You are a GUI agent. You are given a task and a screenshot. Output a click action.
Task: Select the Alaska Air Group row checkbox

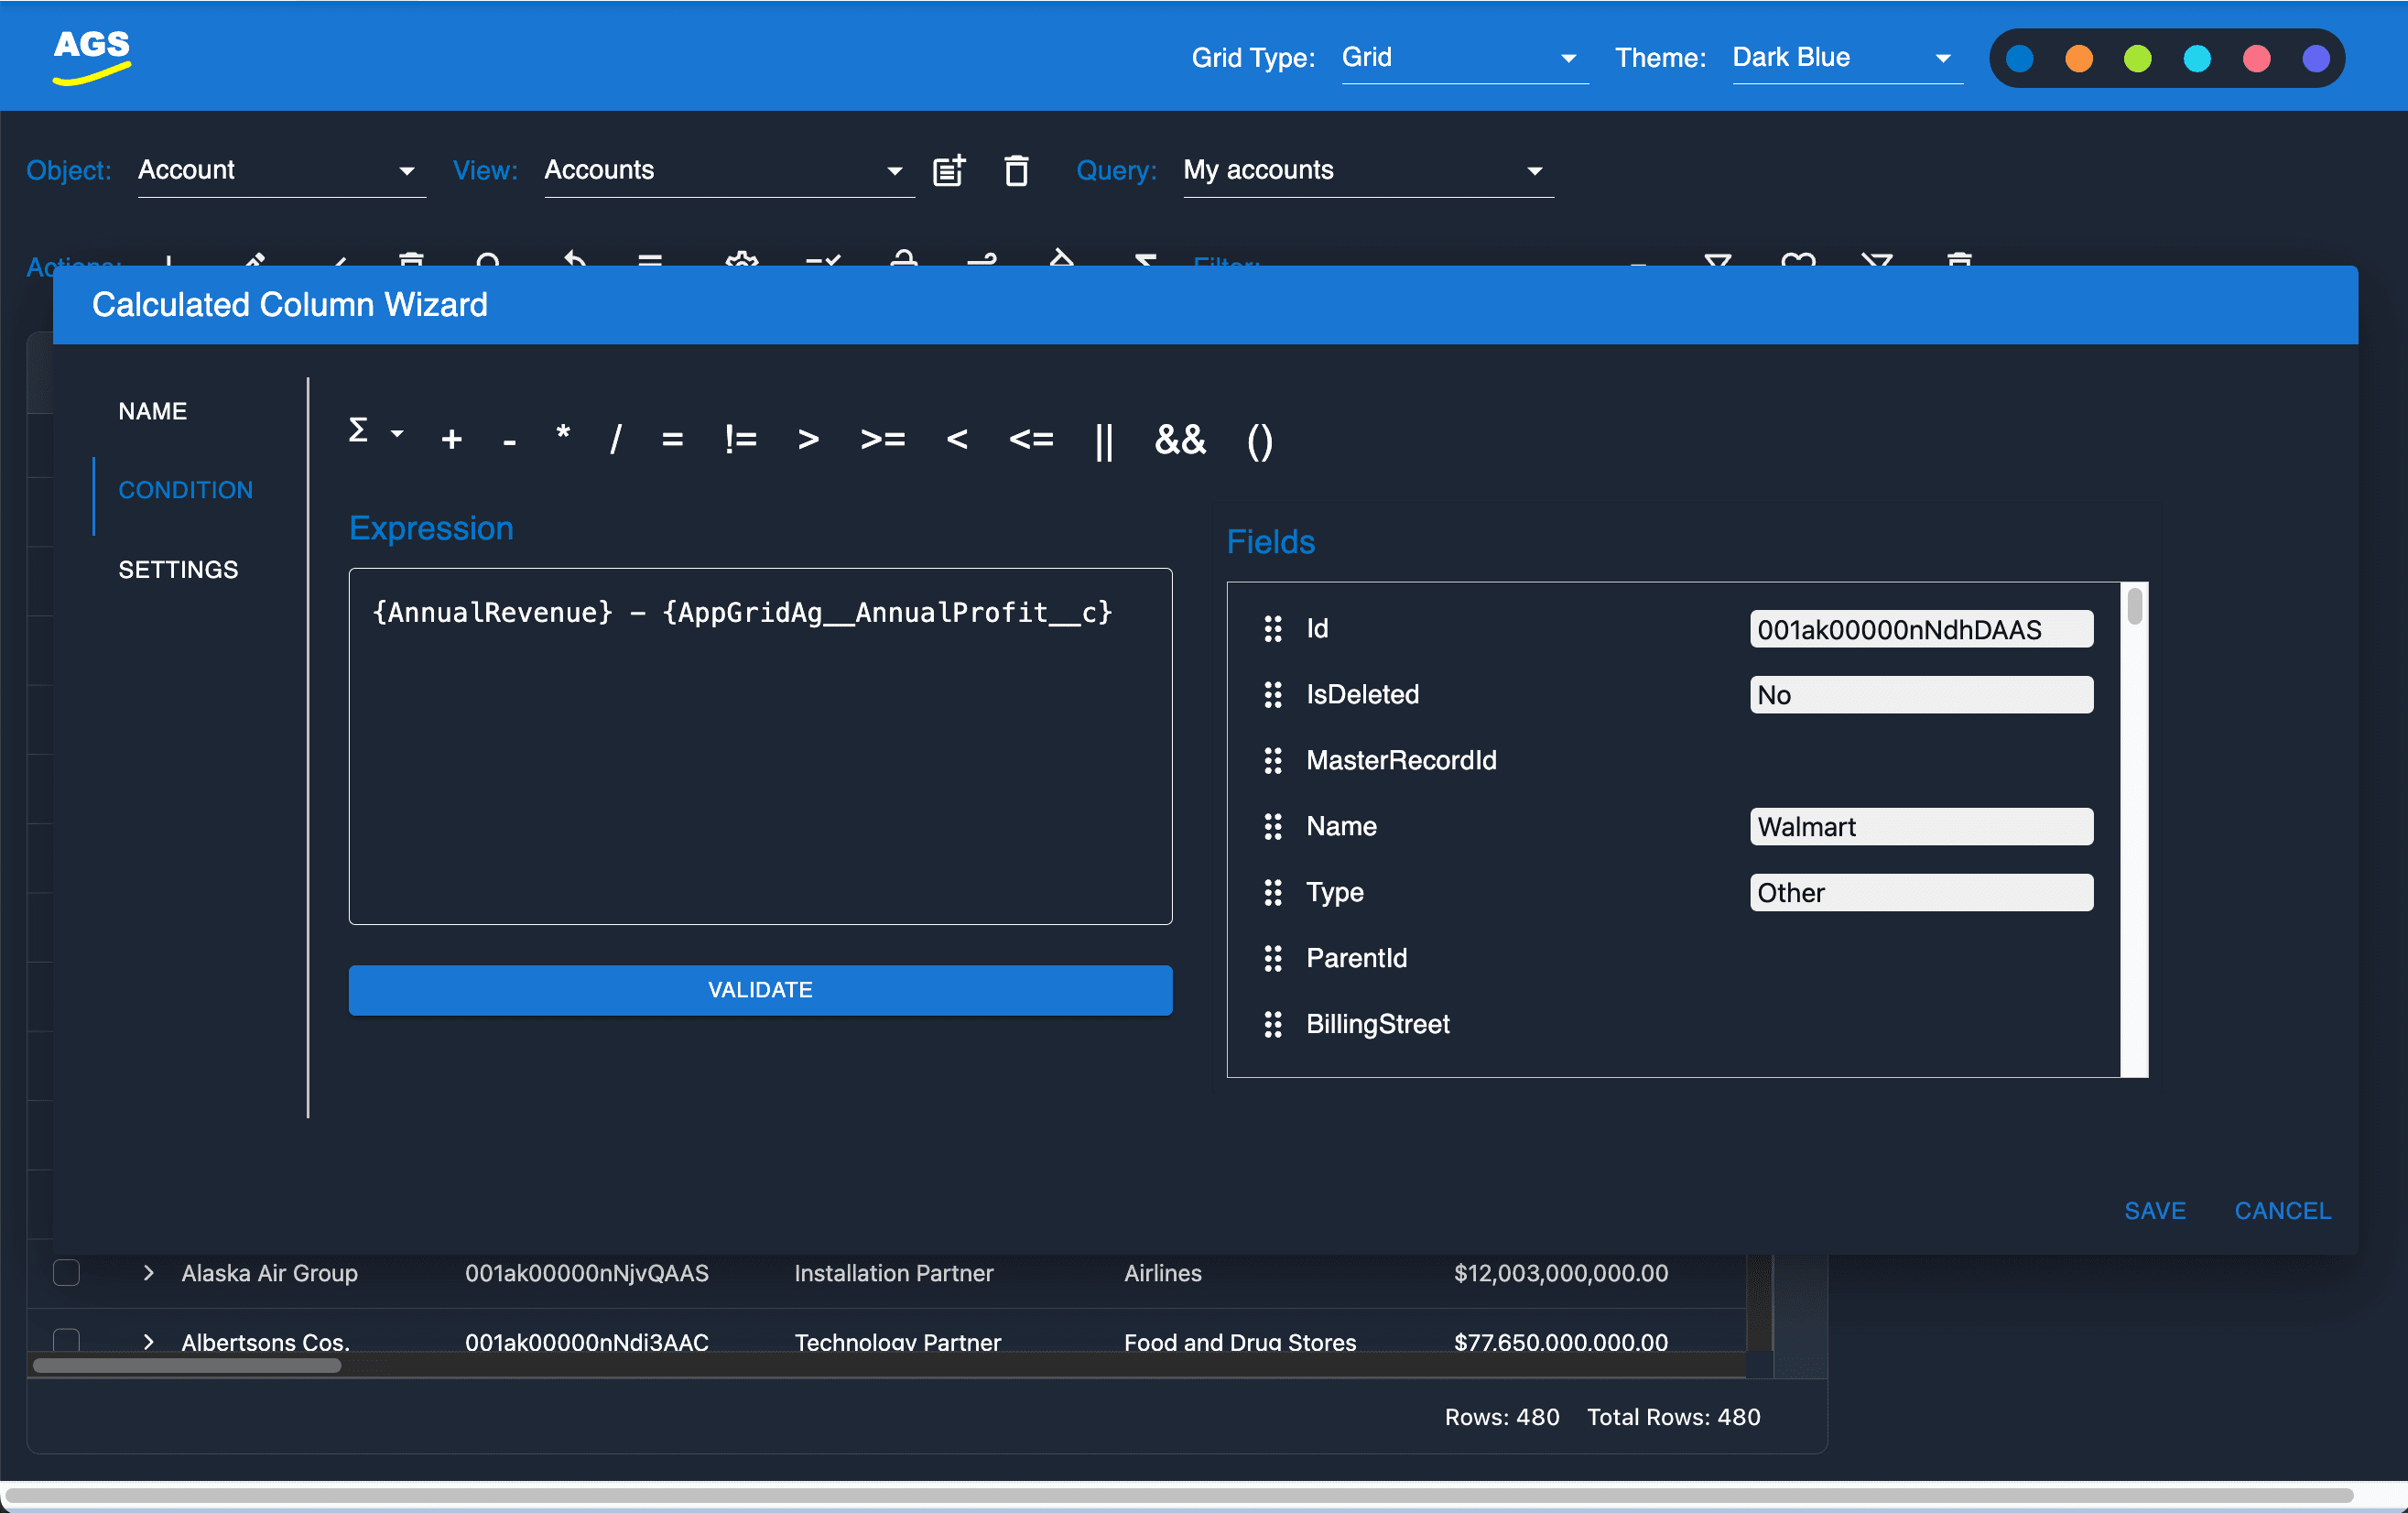(66, 1273)
